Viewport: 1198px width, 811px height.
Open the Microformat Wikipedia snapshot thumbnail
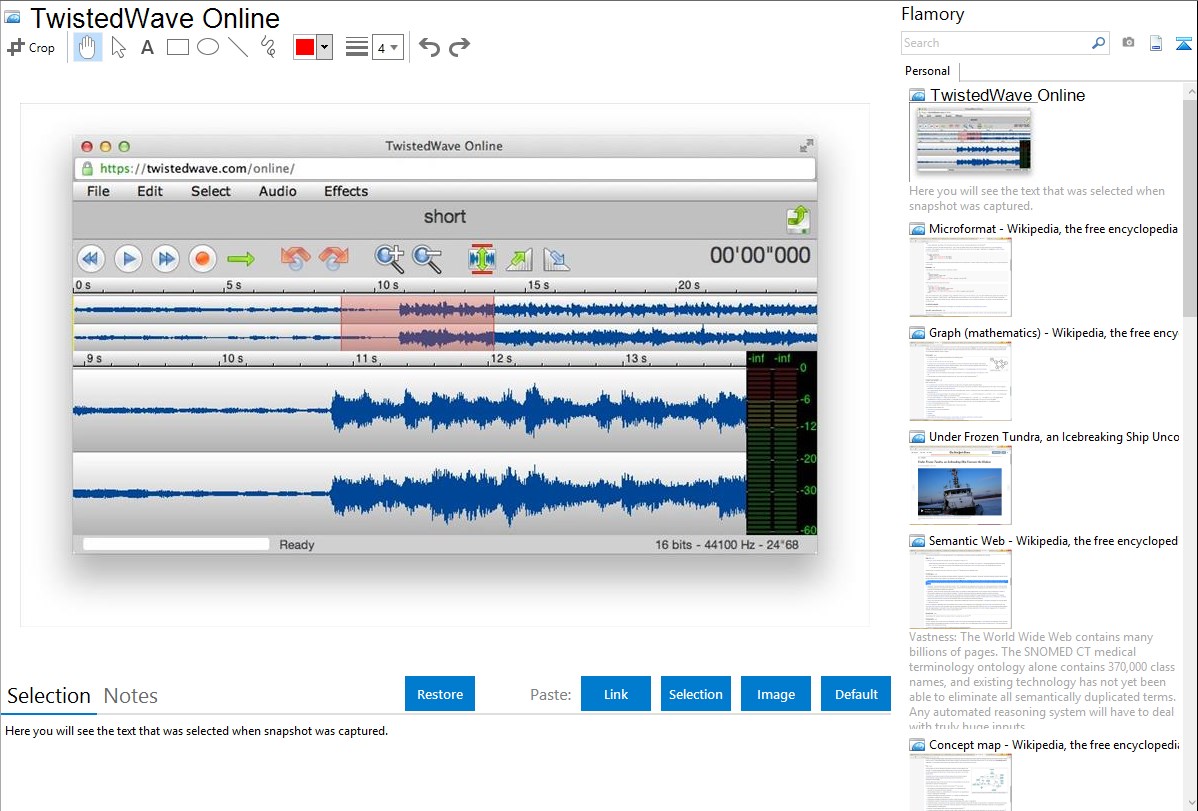tap(960, 277)
